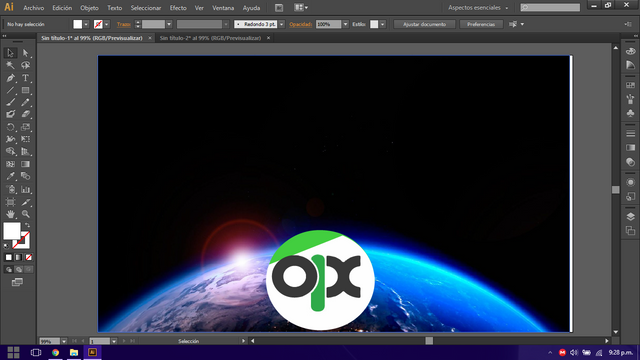Viewport: 640px width, 360px height.
Task: Reset default fill and stroke
Action: (x=6, y=246)
